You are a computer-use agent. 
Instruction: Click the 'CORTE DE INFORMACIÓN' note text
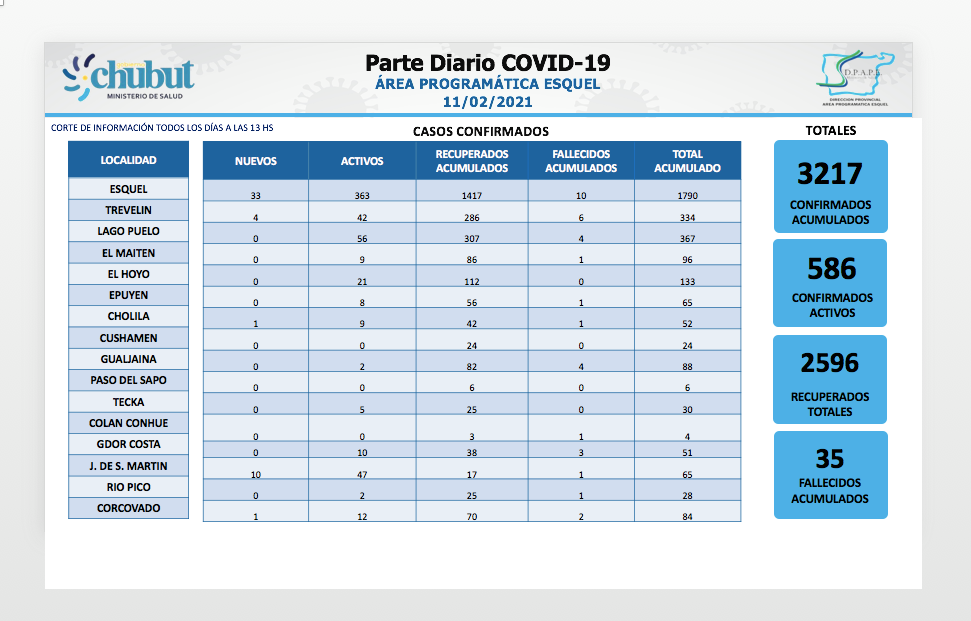(x=162, y=128)
